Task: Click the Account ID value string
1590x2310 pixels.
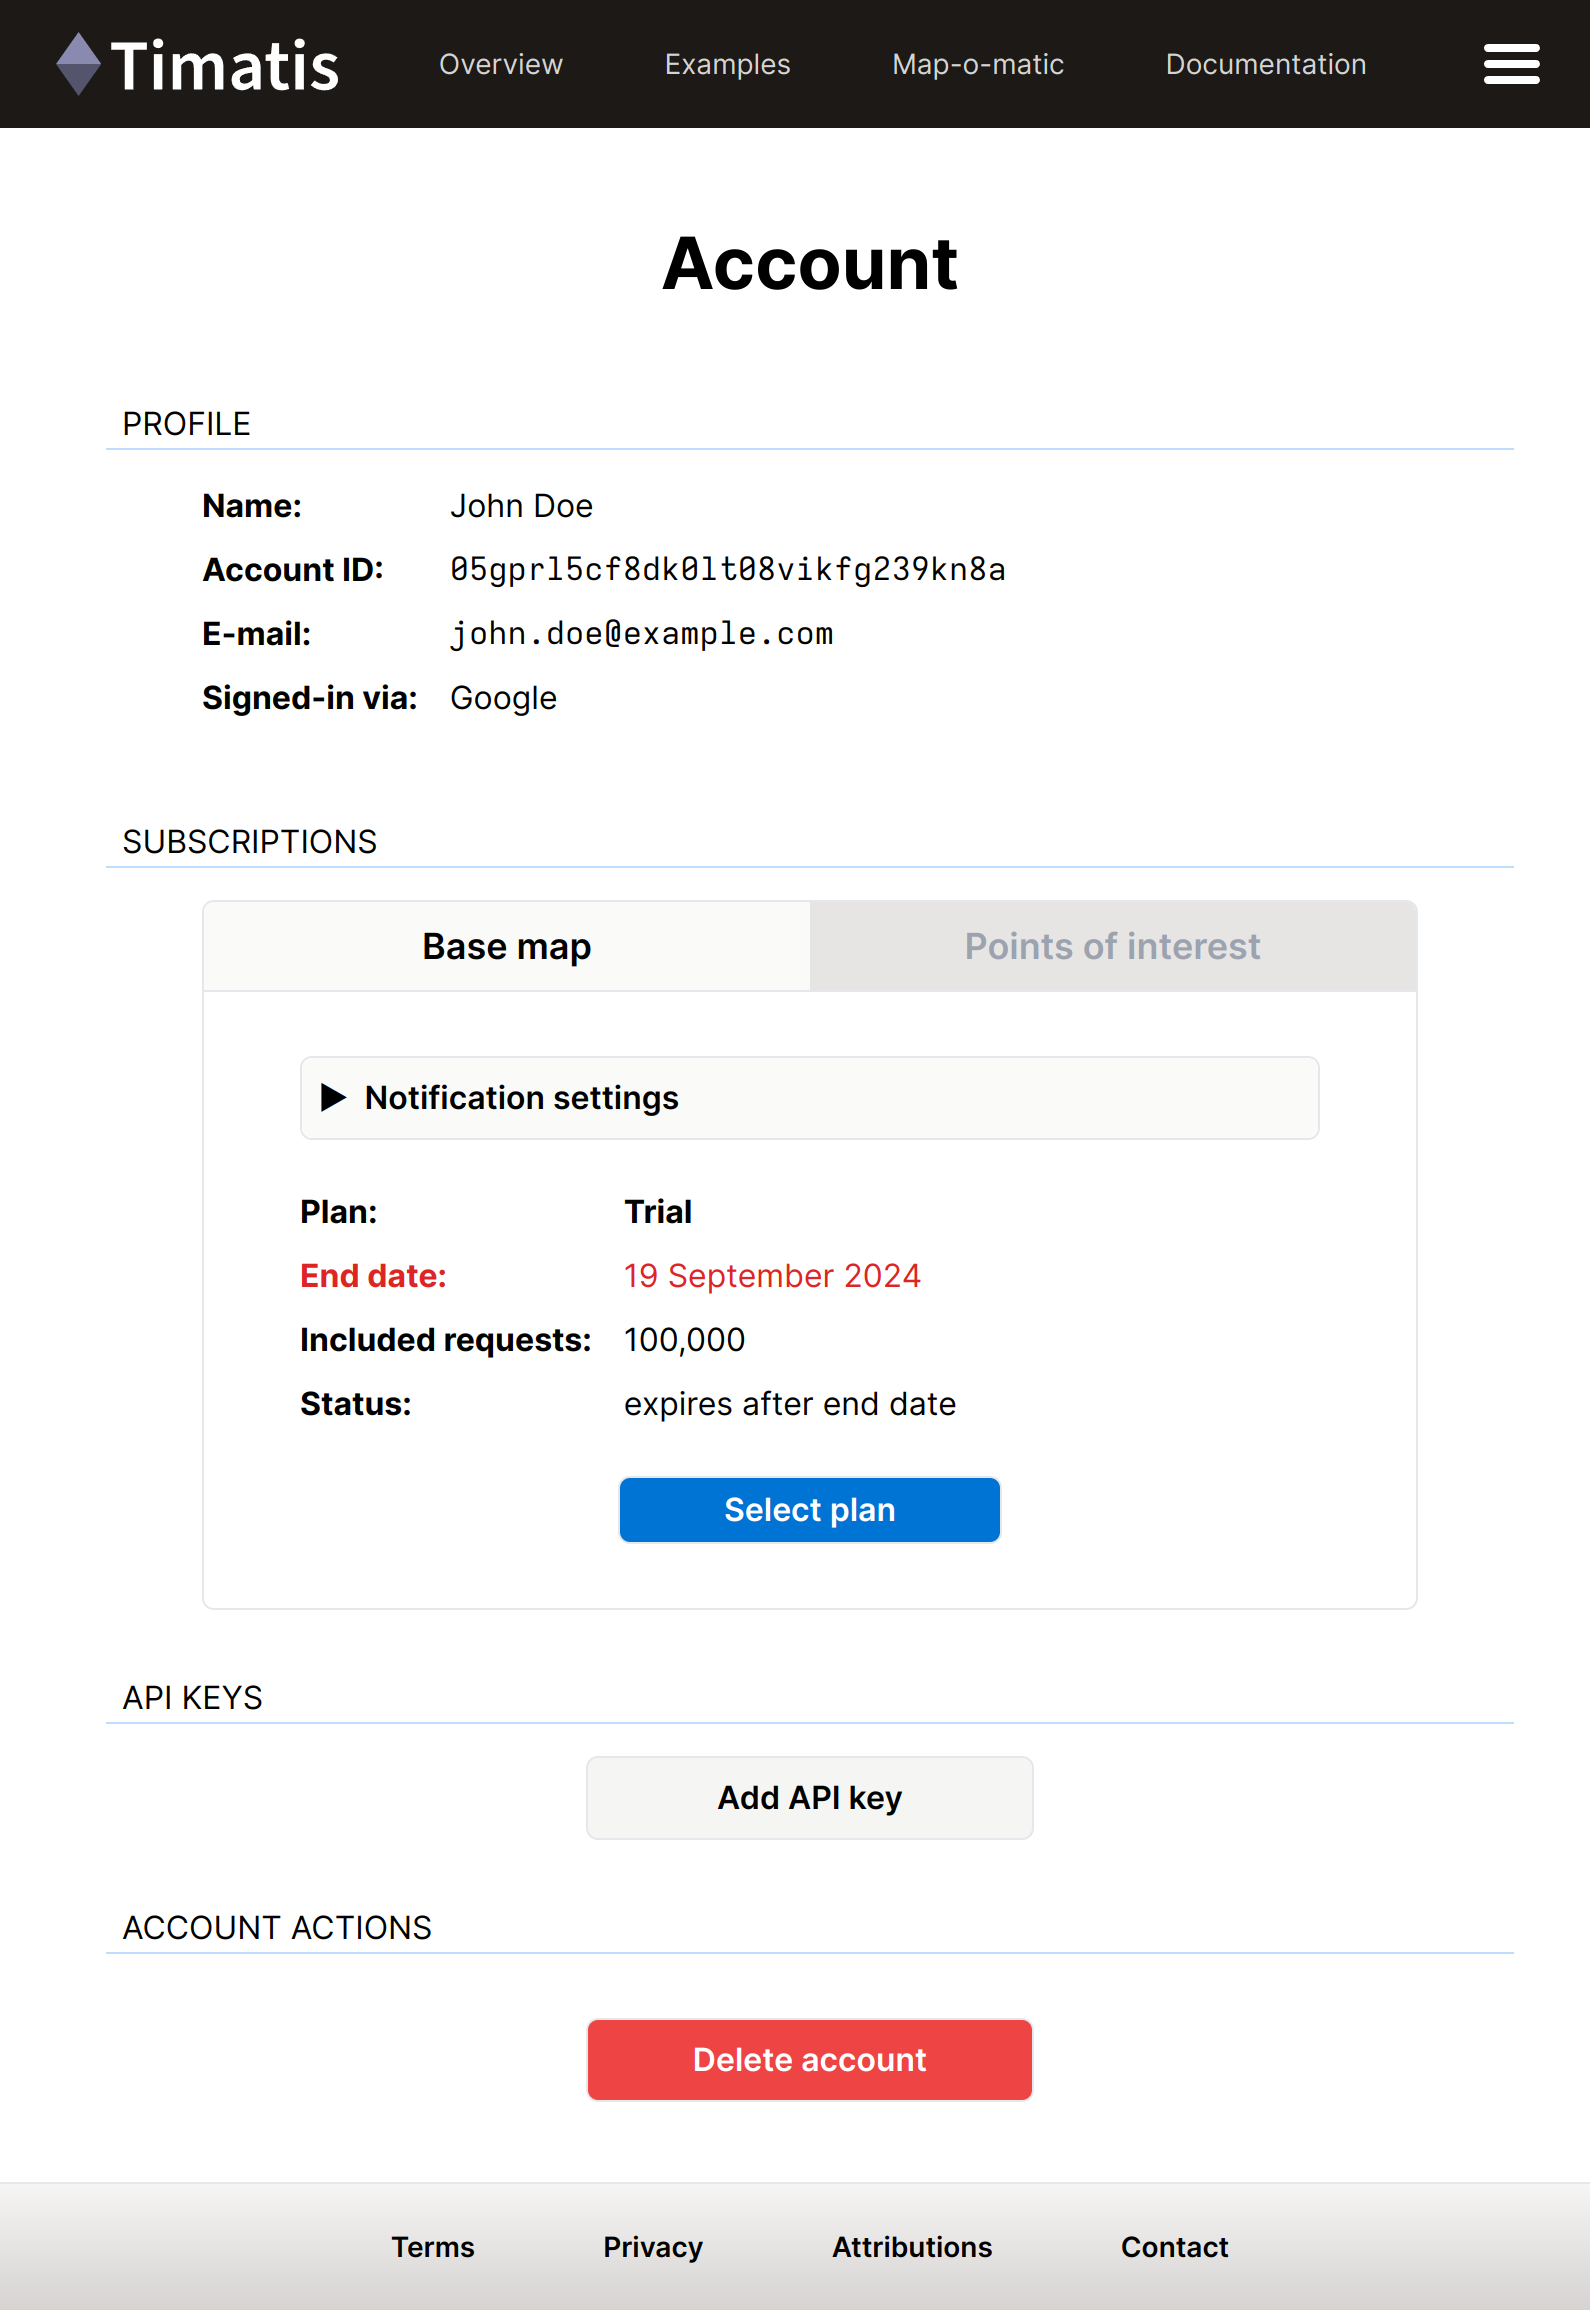Action: pyautogui.click(x=727, y=570)
